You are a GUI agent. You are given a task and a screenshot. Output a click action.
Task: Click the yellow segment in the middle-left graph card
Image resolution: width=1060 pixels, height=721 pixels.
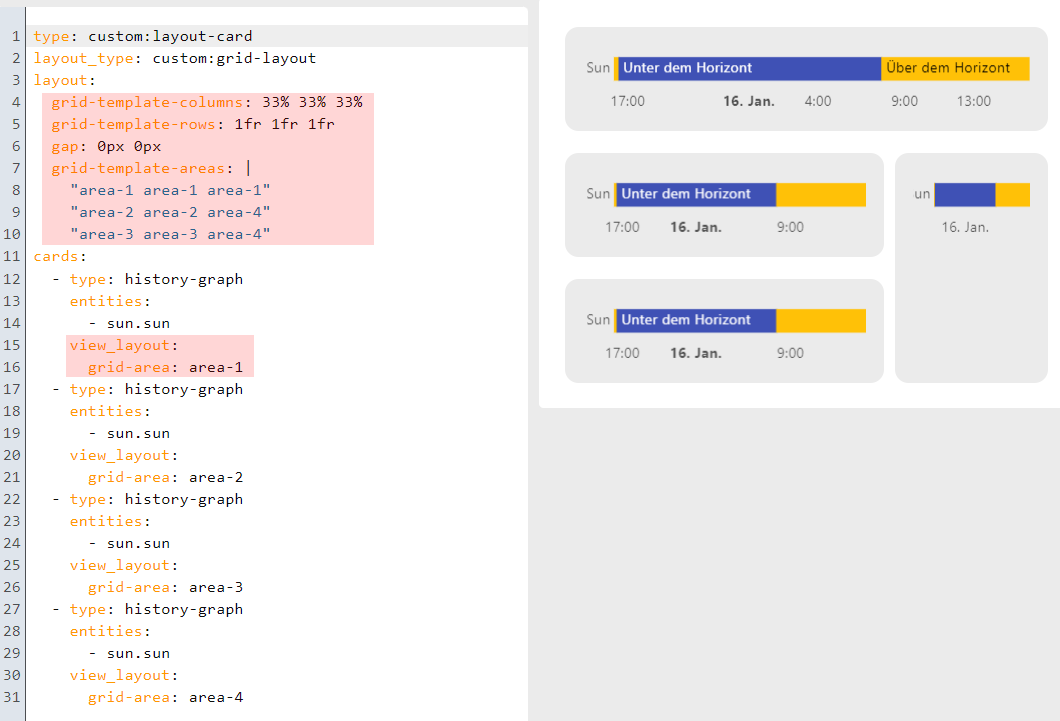(820, 195)
